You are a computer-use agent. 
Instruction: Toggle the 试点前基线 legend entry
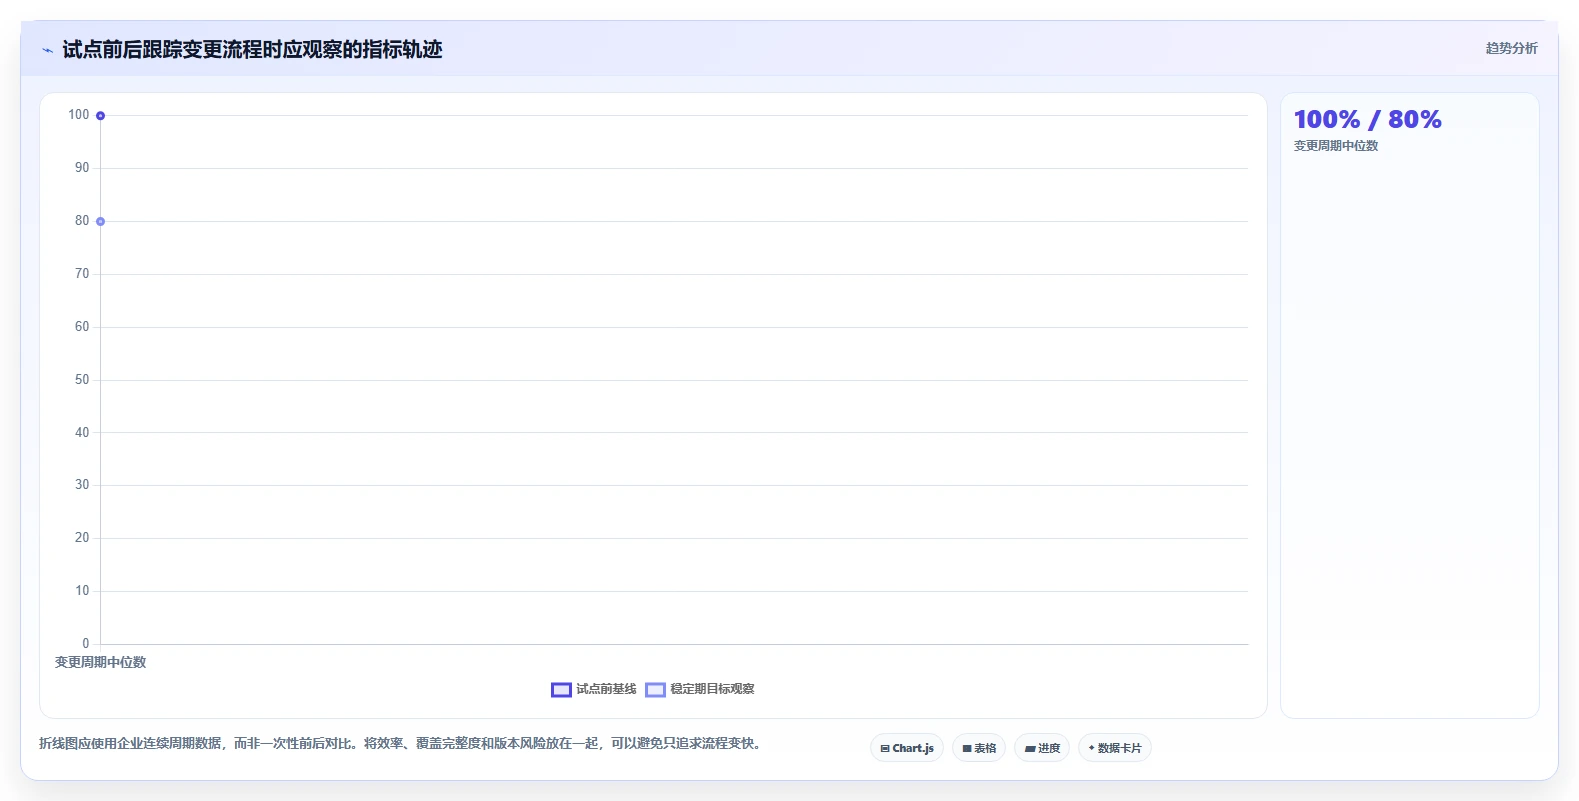pos(594,689)
